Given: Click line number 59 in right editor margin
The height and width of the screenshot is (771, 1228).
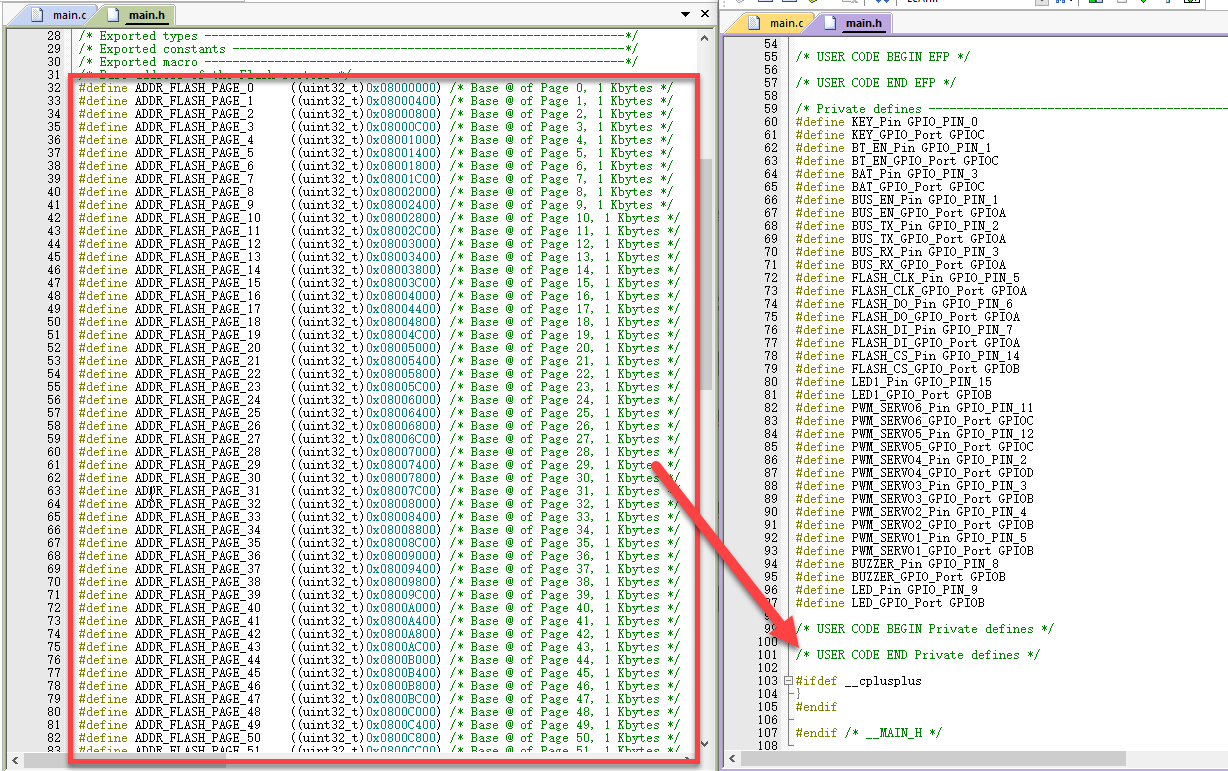Looking at the screenshot, I should 770,109.
